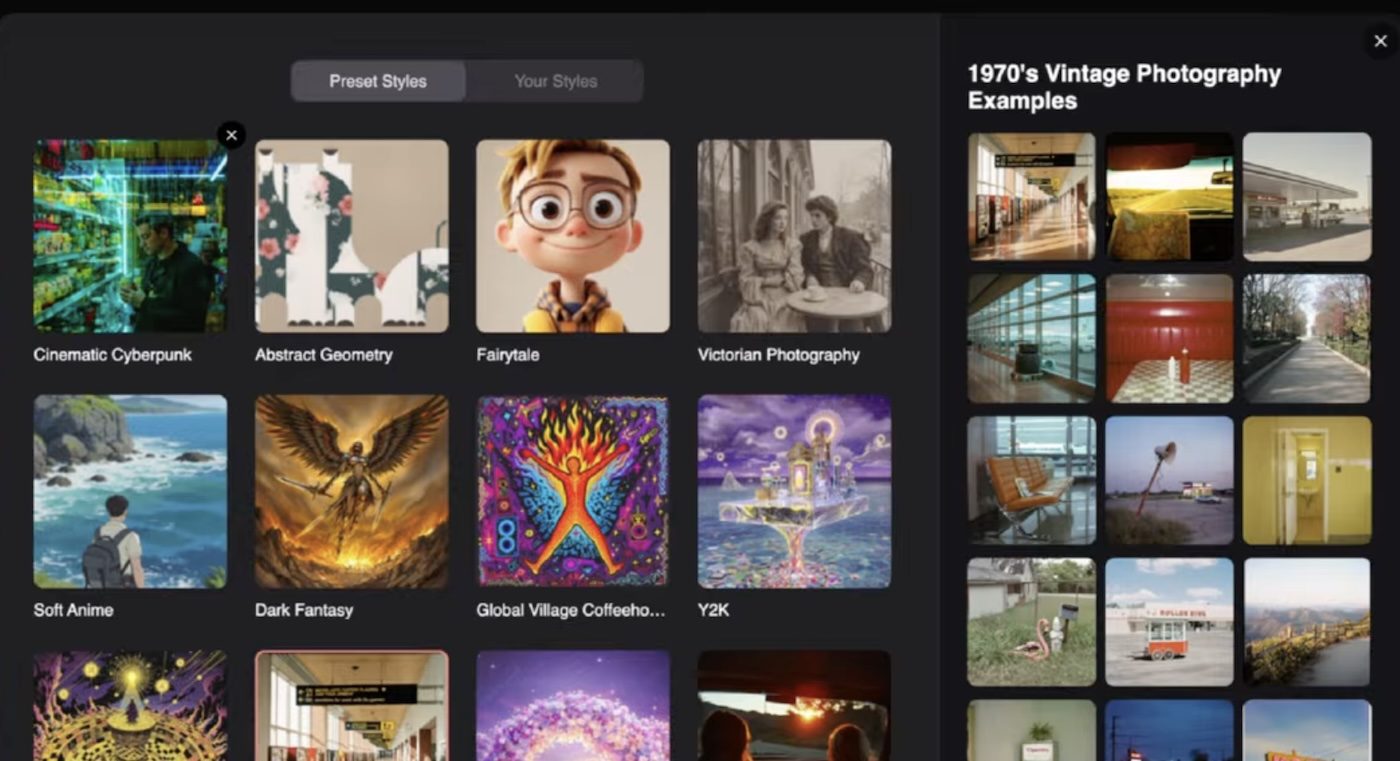
Task: Close the Vintage Photography examples panel
Action: coord(1380,41)
